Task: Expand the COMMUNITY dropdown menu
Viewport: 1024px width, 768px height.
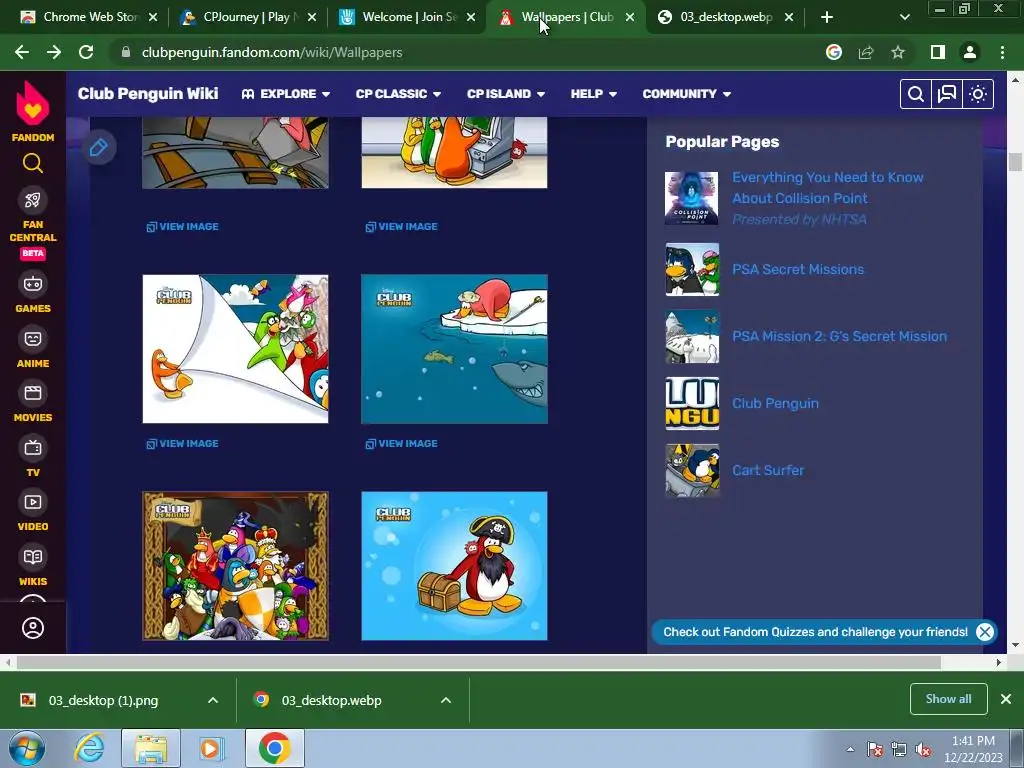Action: 686,94
